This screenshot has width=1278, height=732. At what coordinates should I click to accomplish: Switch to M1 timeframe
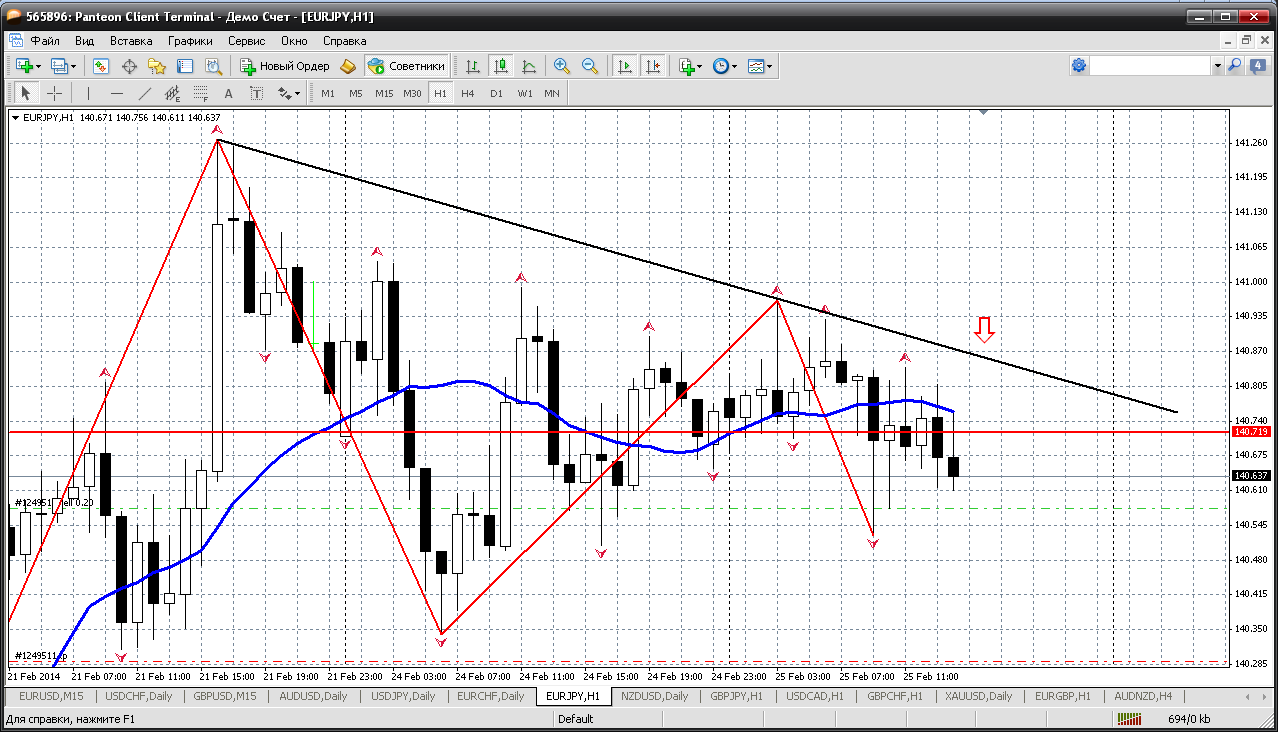coord(328,93)
